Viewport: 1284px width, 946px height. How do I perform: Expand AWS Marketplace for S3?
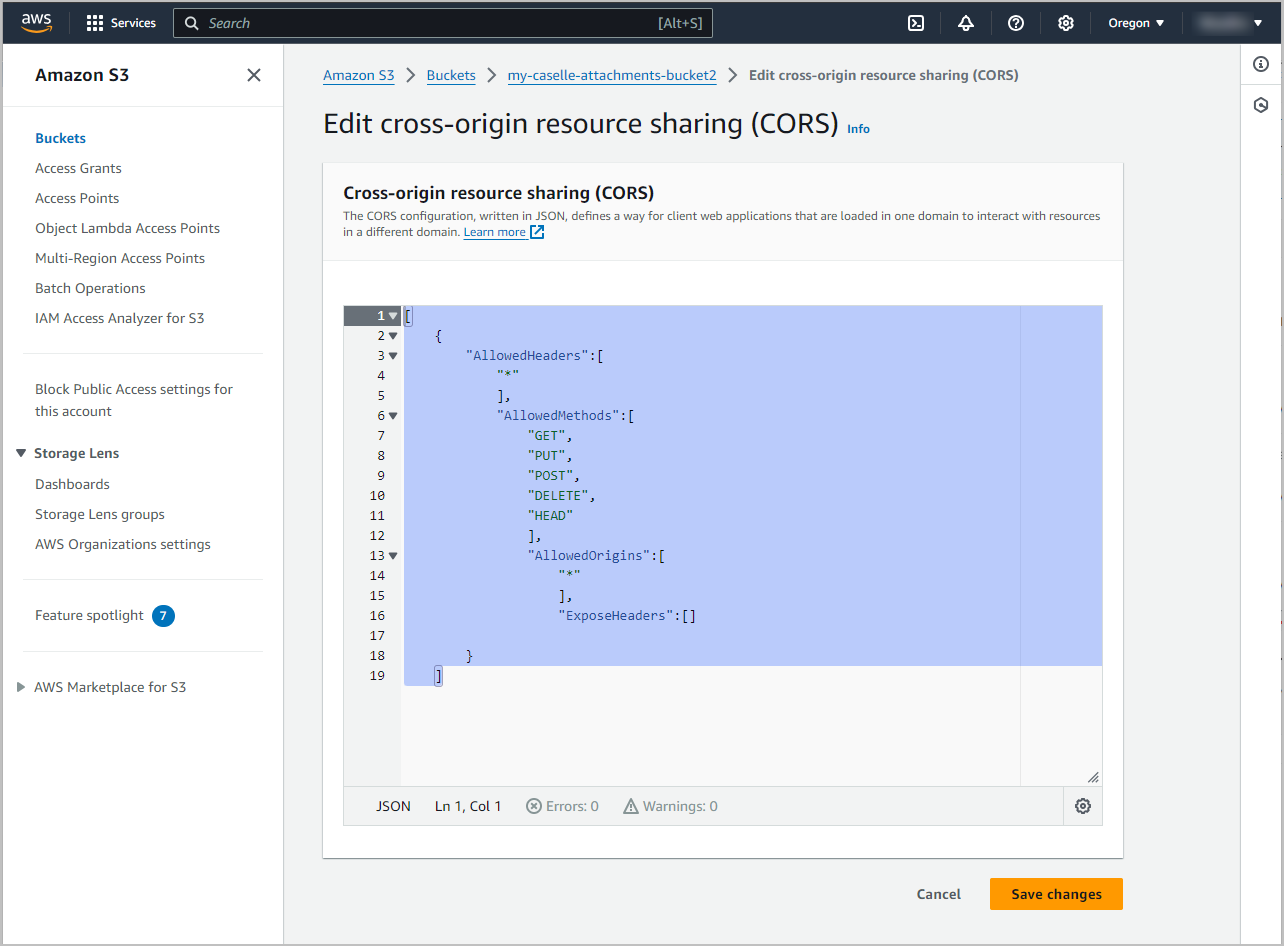click(21, 687)
